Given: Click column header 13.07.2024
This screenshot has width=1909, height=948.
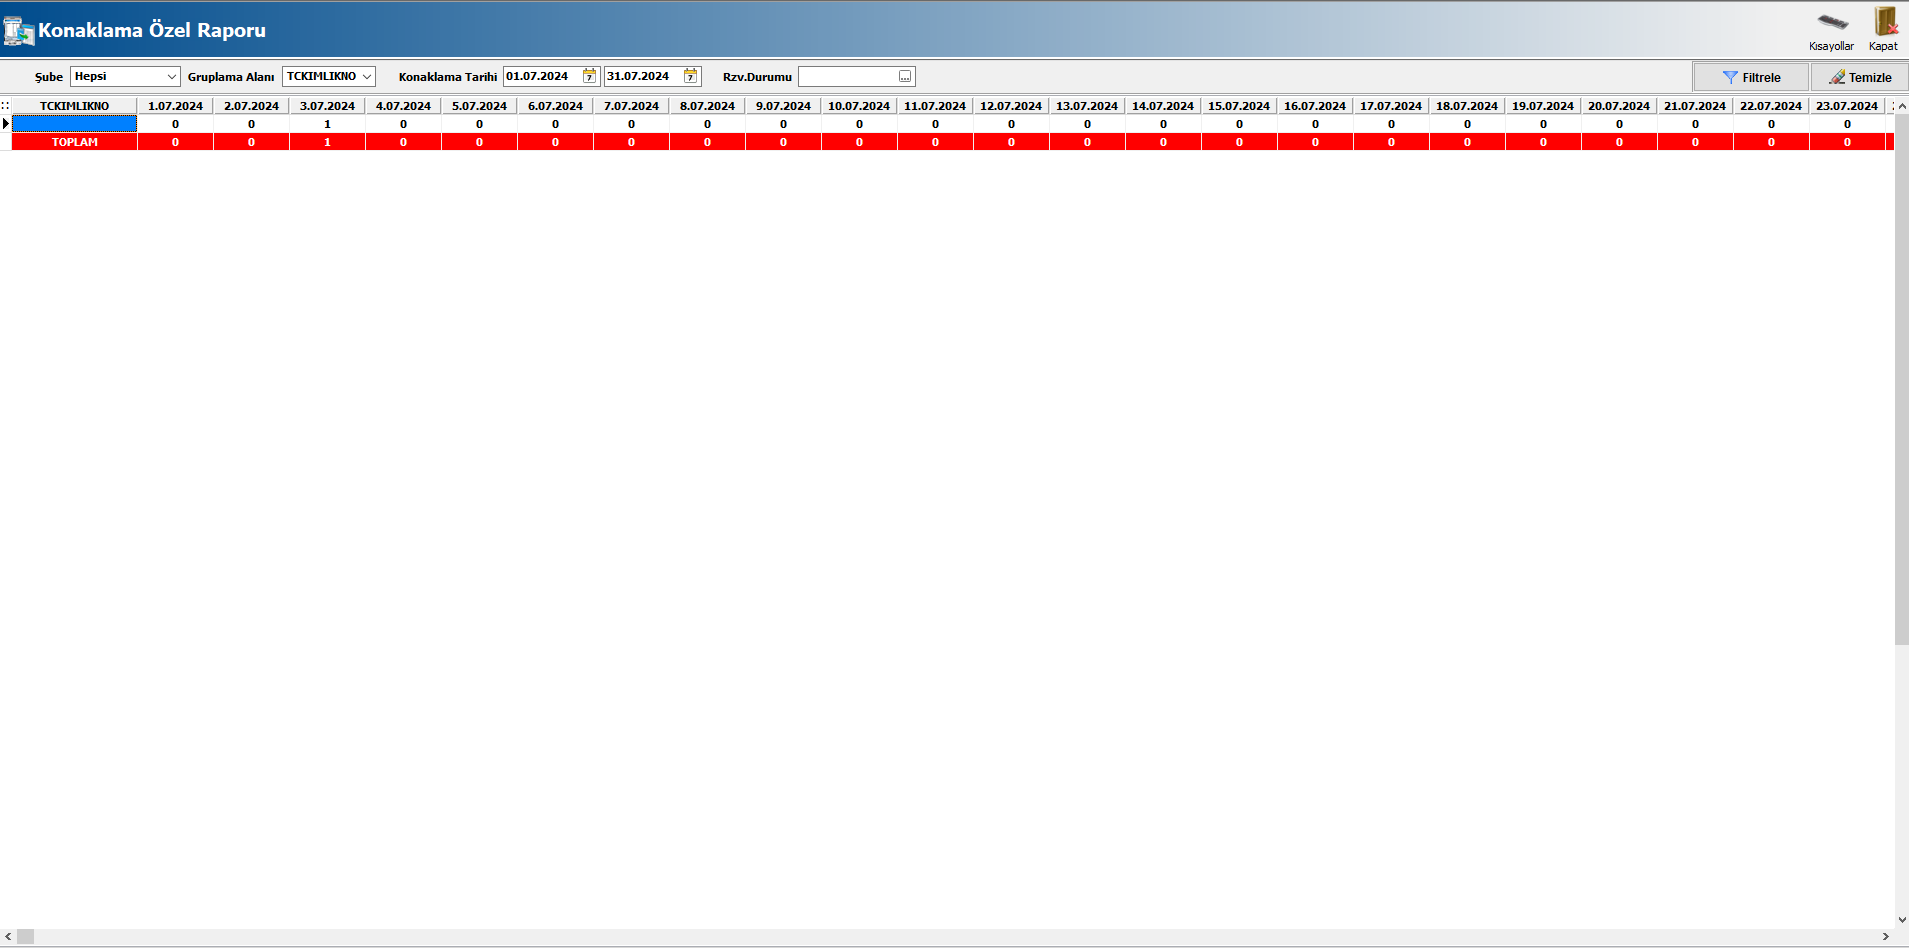Looking at the screenshot, I should tap(1087, 105).
